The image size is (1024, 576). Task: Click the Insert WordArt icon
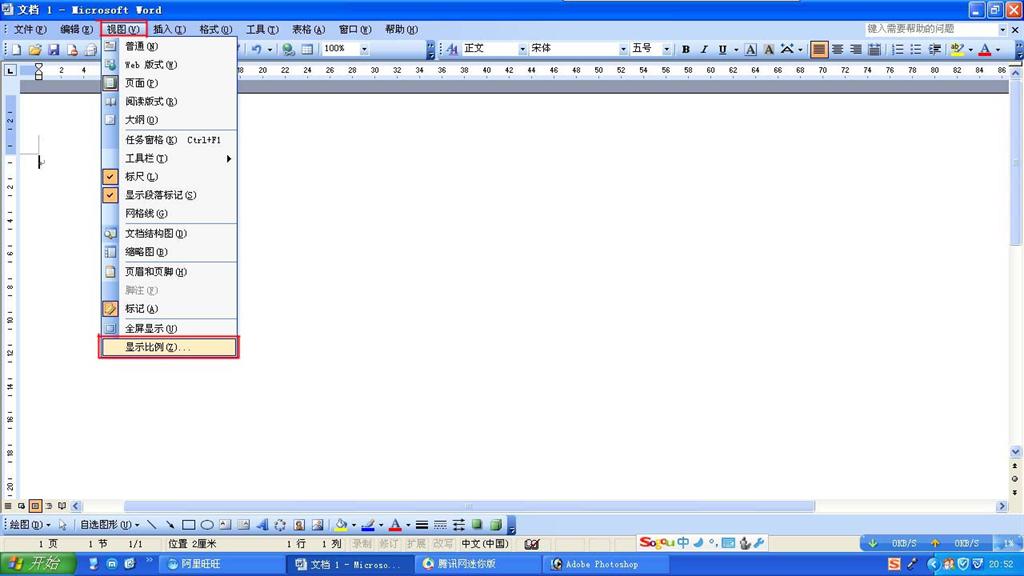coord(262,525)
